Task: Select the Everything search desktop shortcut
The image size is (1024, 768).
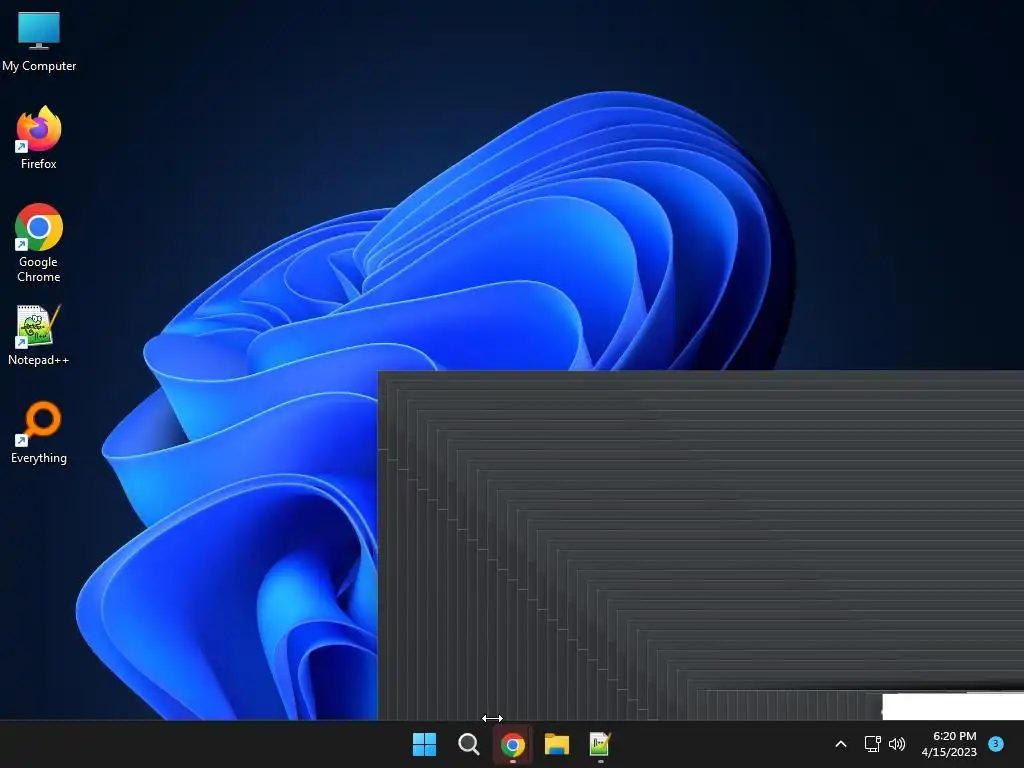Action: pyautogui.click(x=39, y=432)
